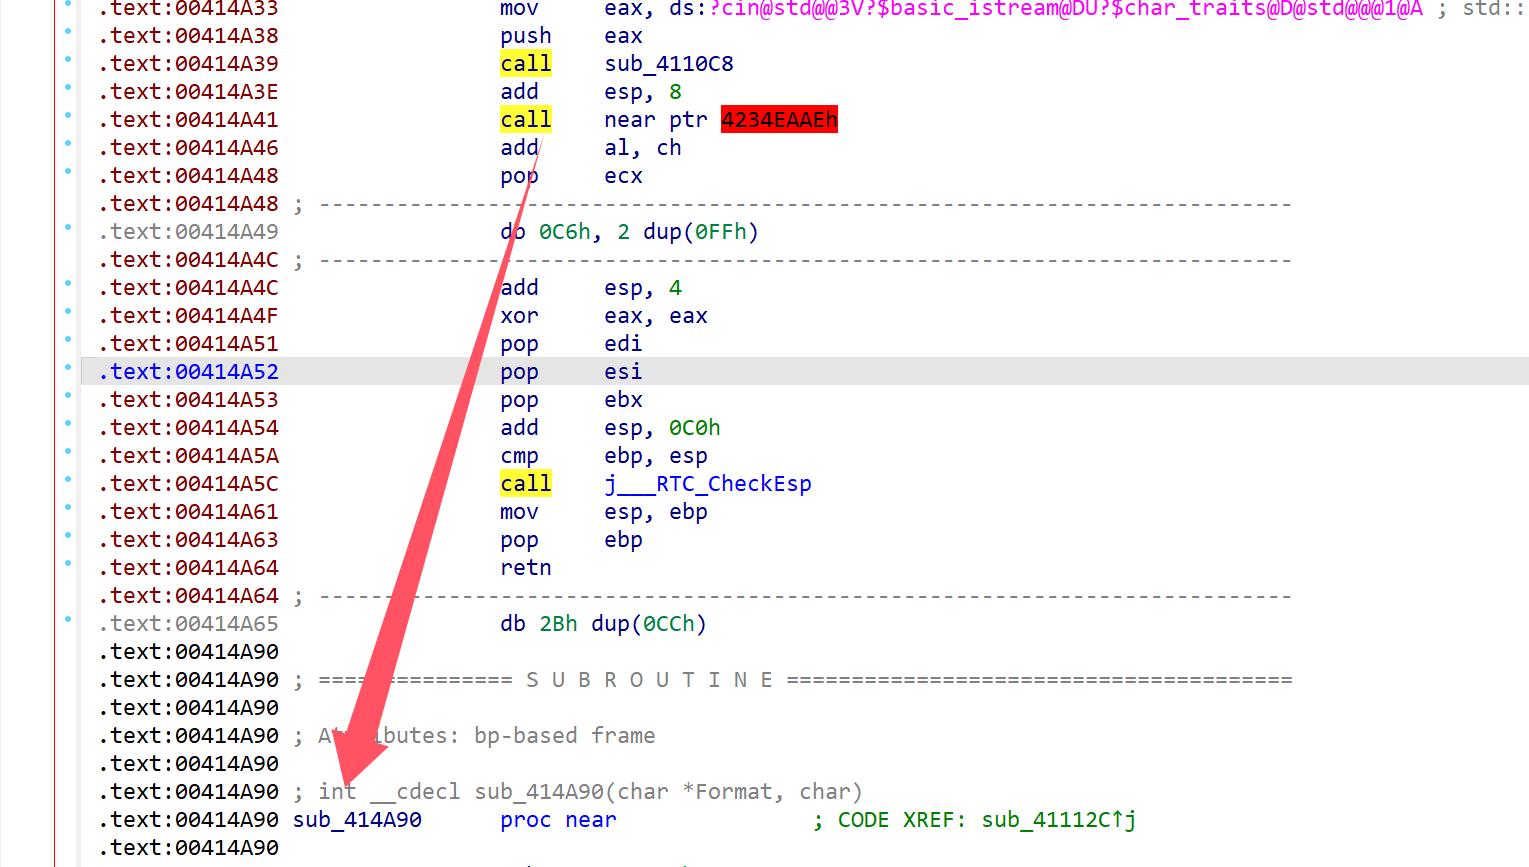Viewport: 1529px width, 867px height.
Task: Select the add esp, 8 operands
Action: pos(643,92)
